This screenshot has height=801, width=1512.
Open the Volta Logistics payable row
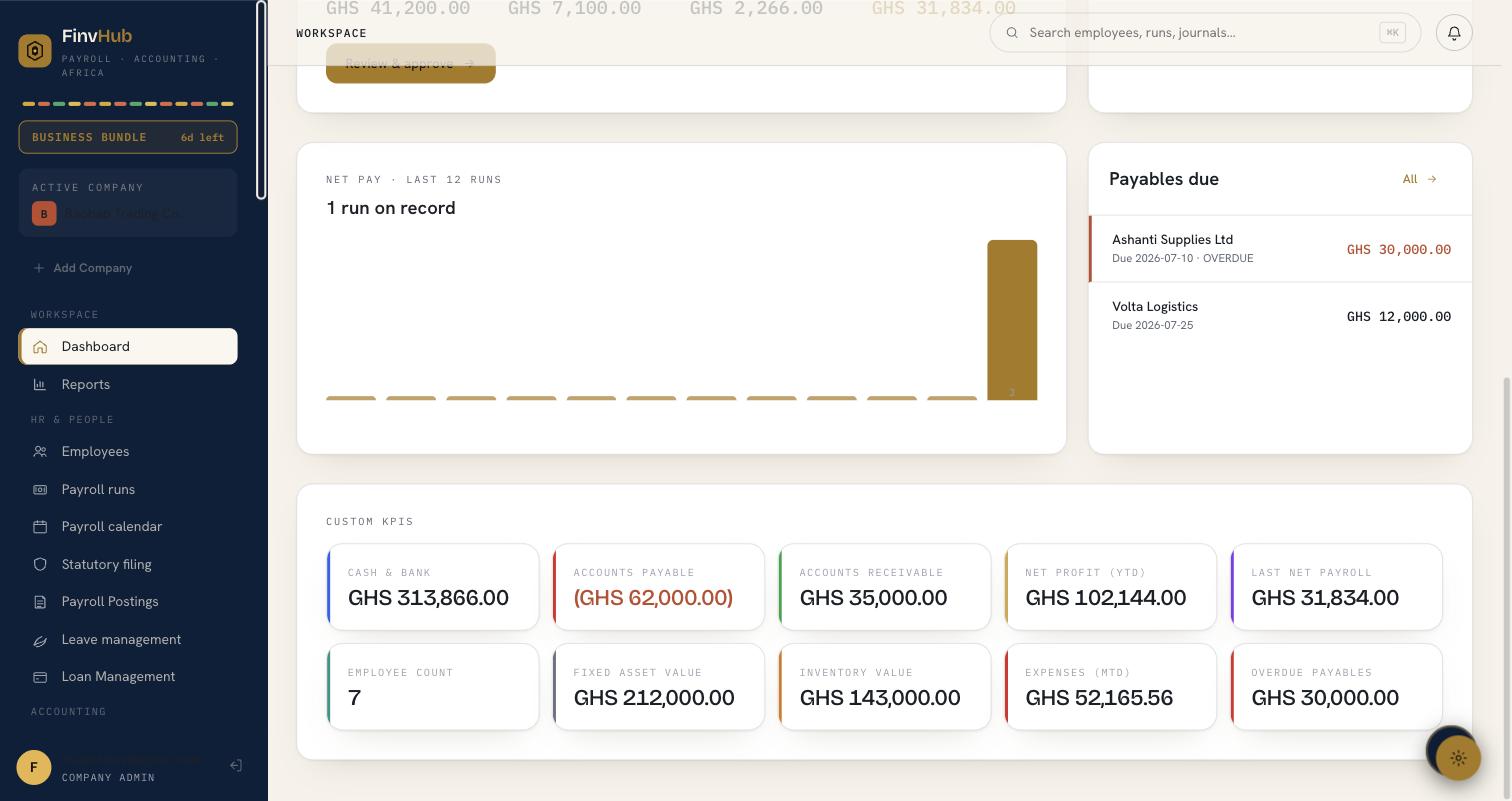[x=1280, y=316]
